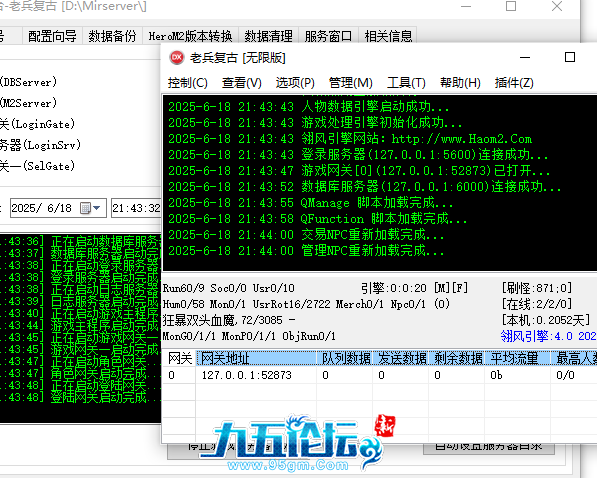Click the log line 管理NPC重新加载完成
Viewport: 597px width, 478px height.
coord(306,251)
